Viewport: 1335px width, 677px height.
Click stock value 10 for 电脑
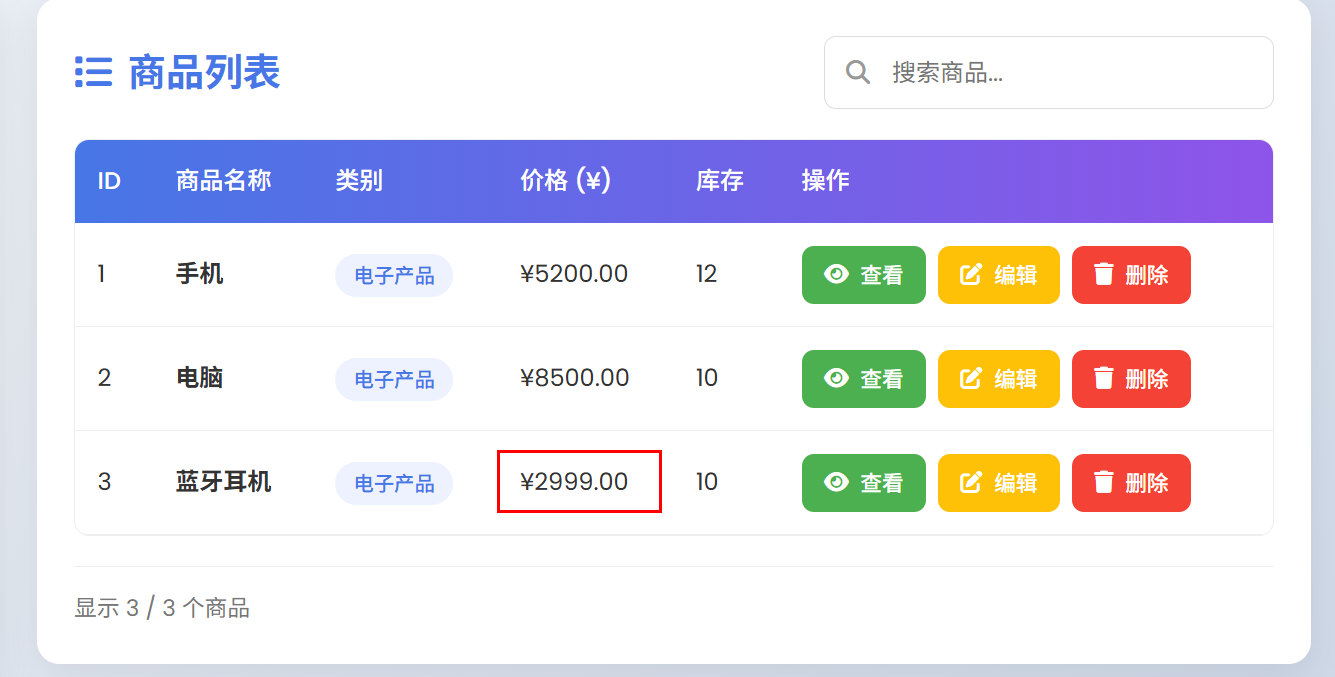pyautogui.click(x=707, y=378)
